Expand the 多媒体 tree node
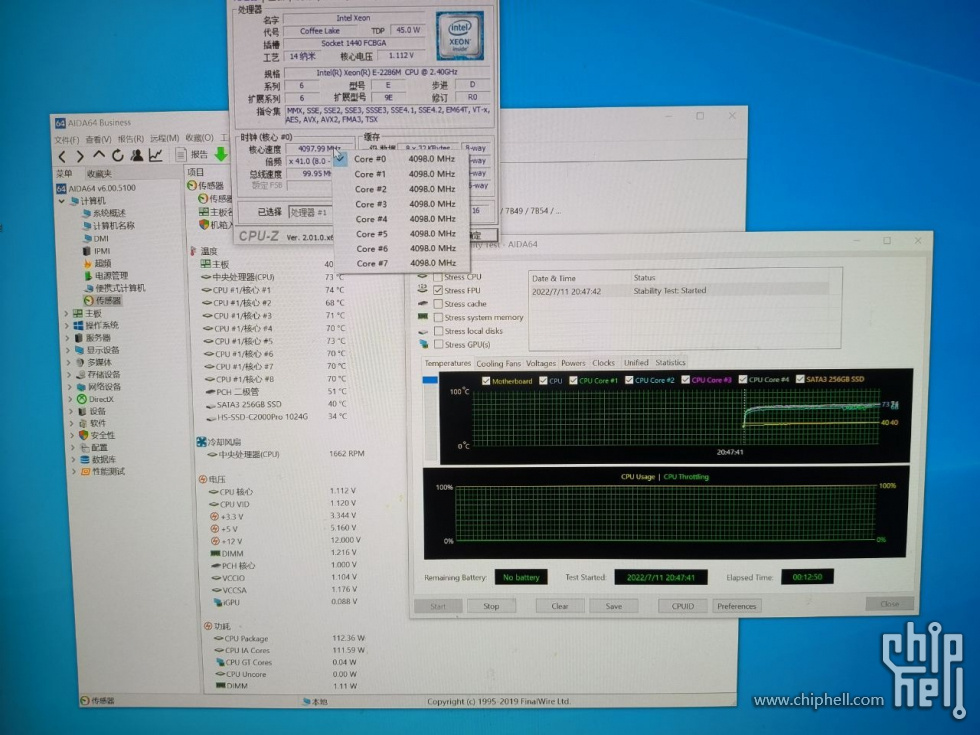The width and height of the screenshot is (980, 735). [68, 362]
